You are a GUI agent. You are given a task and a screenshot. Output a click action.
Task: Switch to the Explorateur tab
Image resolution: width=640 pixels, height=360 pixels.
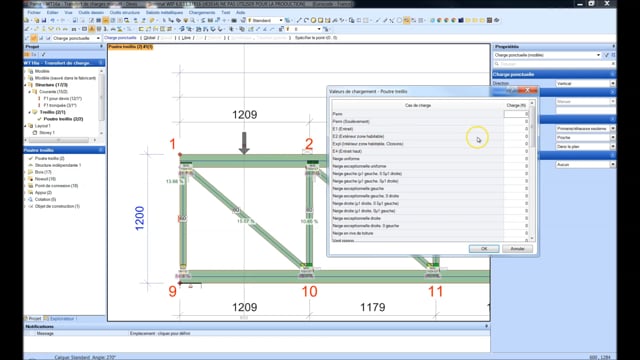pyautogui.click(x=61, y=318)
